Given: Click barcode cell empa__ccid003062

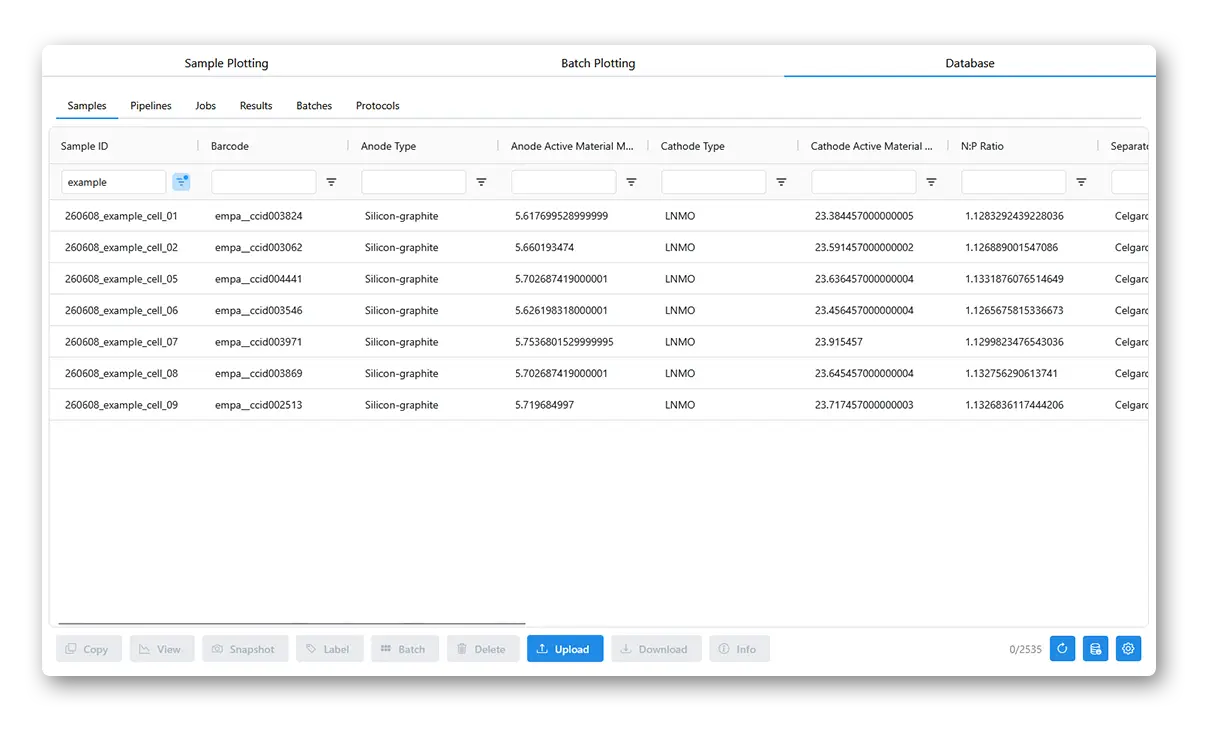Looking at the screenshot, I should tap(259, 247).
